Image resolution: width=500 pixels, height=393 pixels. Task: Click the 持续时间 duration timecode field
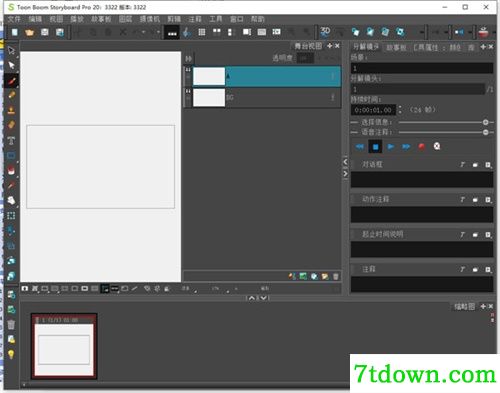[x=373, y=110]
